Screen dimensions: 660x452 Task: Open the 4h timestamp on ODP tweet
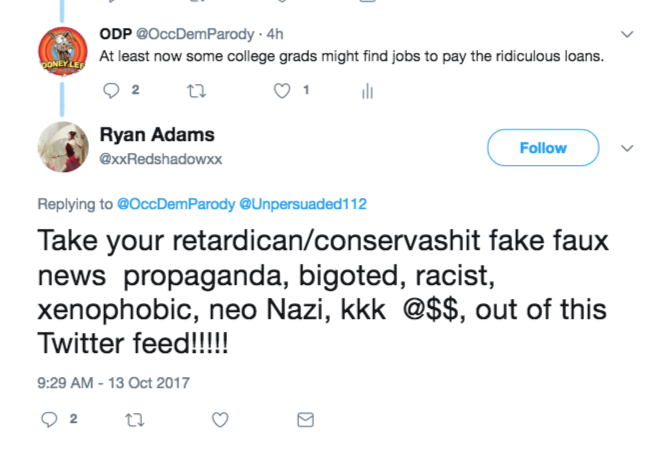click(275, 35)
